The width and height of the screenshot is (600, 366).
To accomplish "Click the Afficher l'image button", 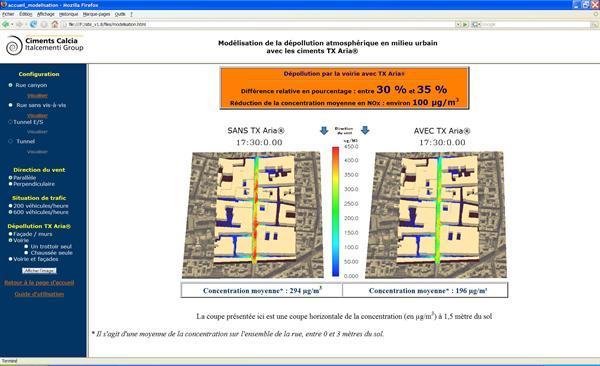I will pos(39,271).
